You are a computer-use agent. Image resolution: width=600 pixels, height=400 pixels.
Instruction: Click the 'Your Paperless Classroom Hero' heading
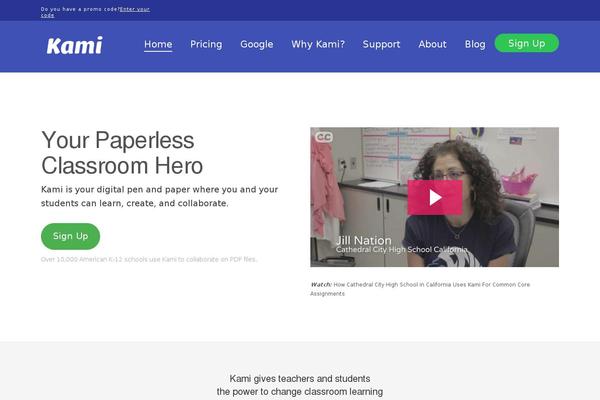click(x=122, y=153)
